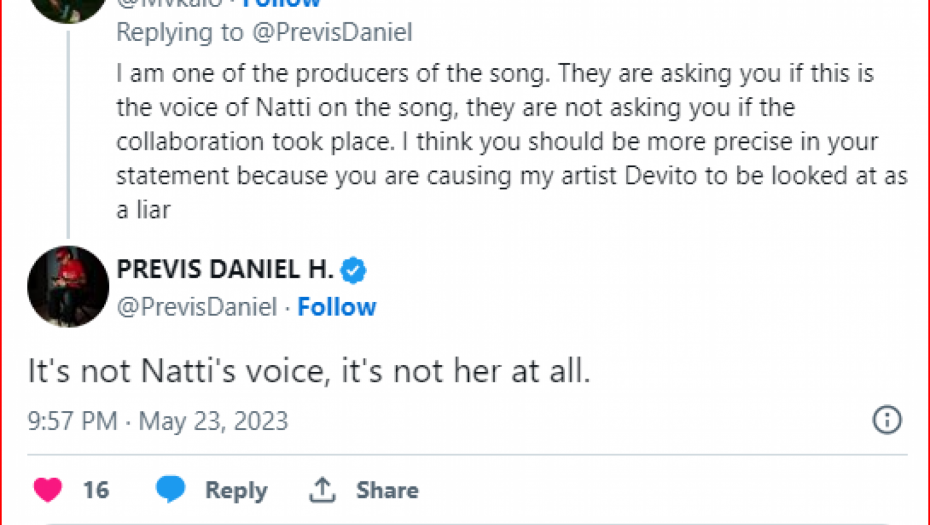This screenshot has width=930, height=525.
Task: Open Previs Daniel's profile avatar
Action: tap(68, 287)
